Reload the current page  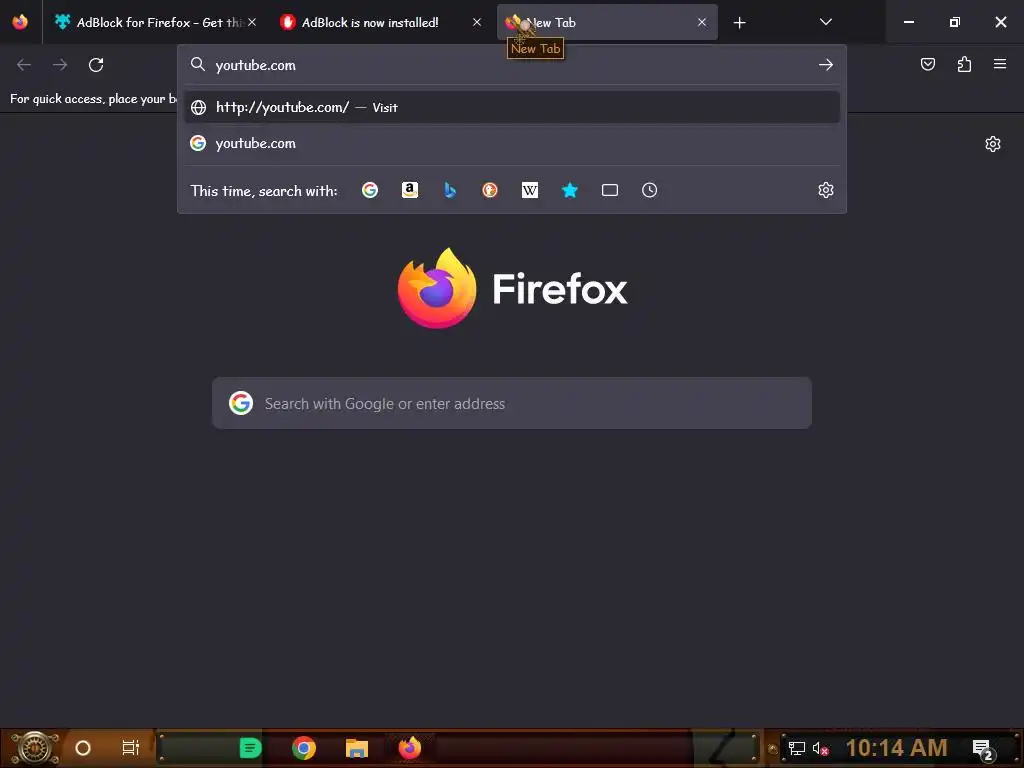click(96, 65)
